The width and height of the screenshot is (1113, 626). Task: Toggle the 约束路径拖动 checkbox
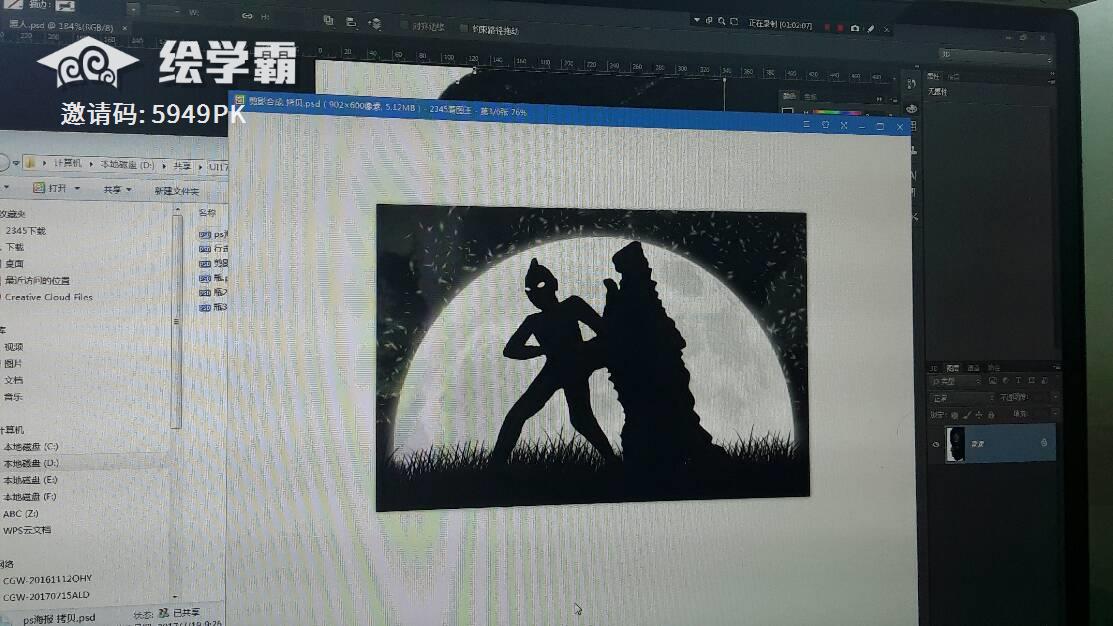pyautogui.click(x=464, y=28)
